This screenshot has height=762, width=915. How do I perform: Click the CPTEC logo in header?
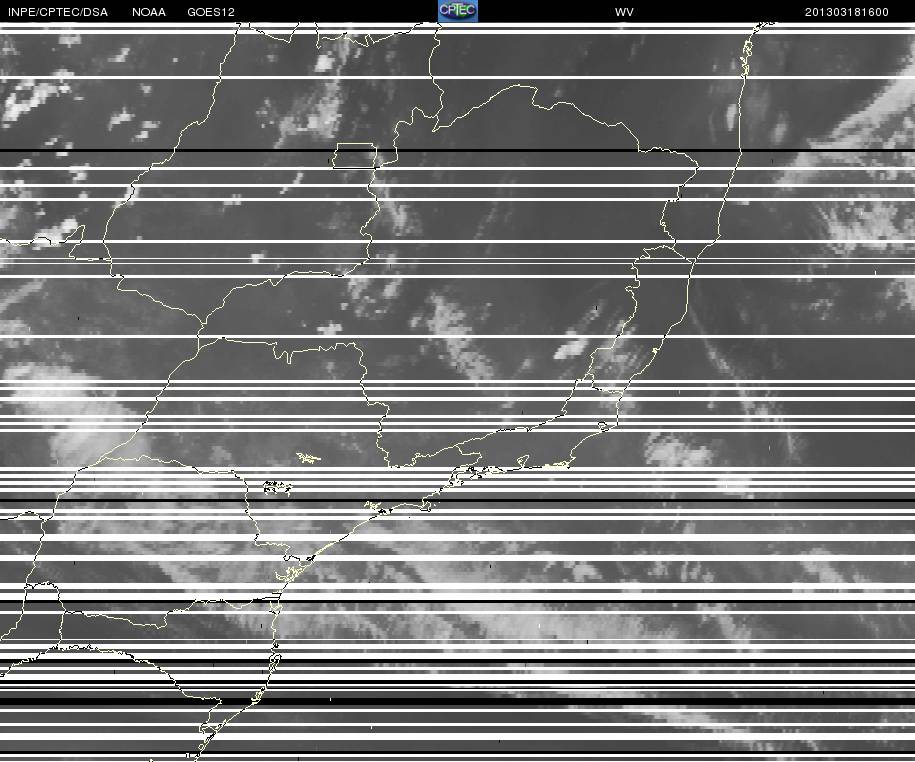point(458,11)
